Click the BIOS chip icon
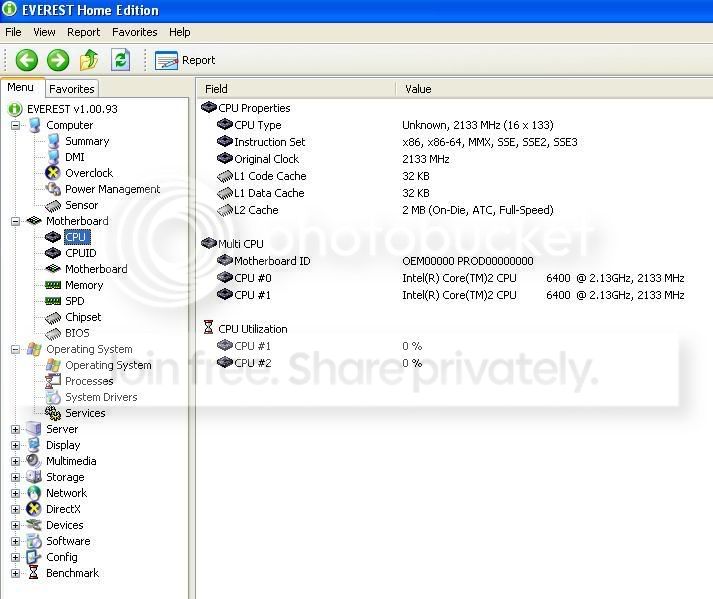Image resolution: width=713 pixels, height=599 pixels. pos(53,333)
